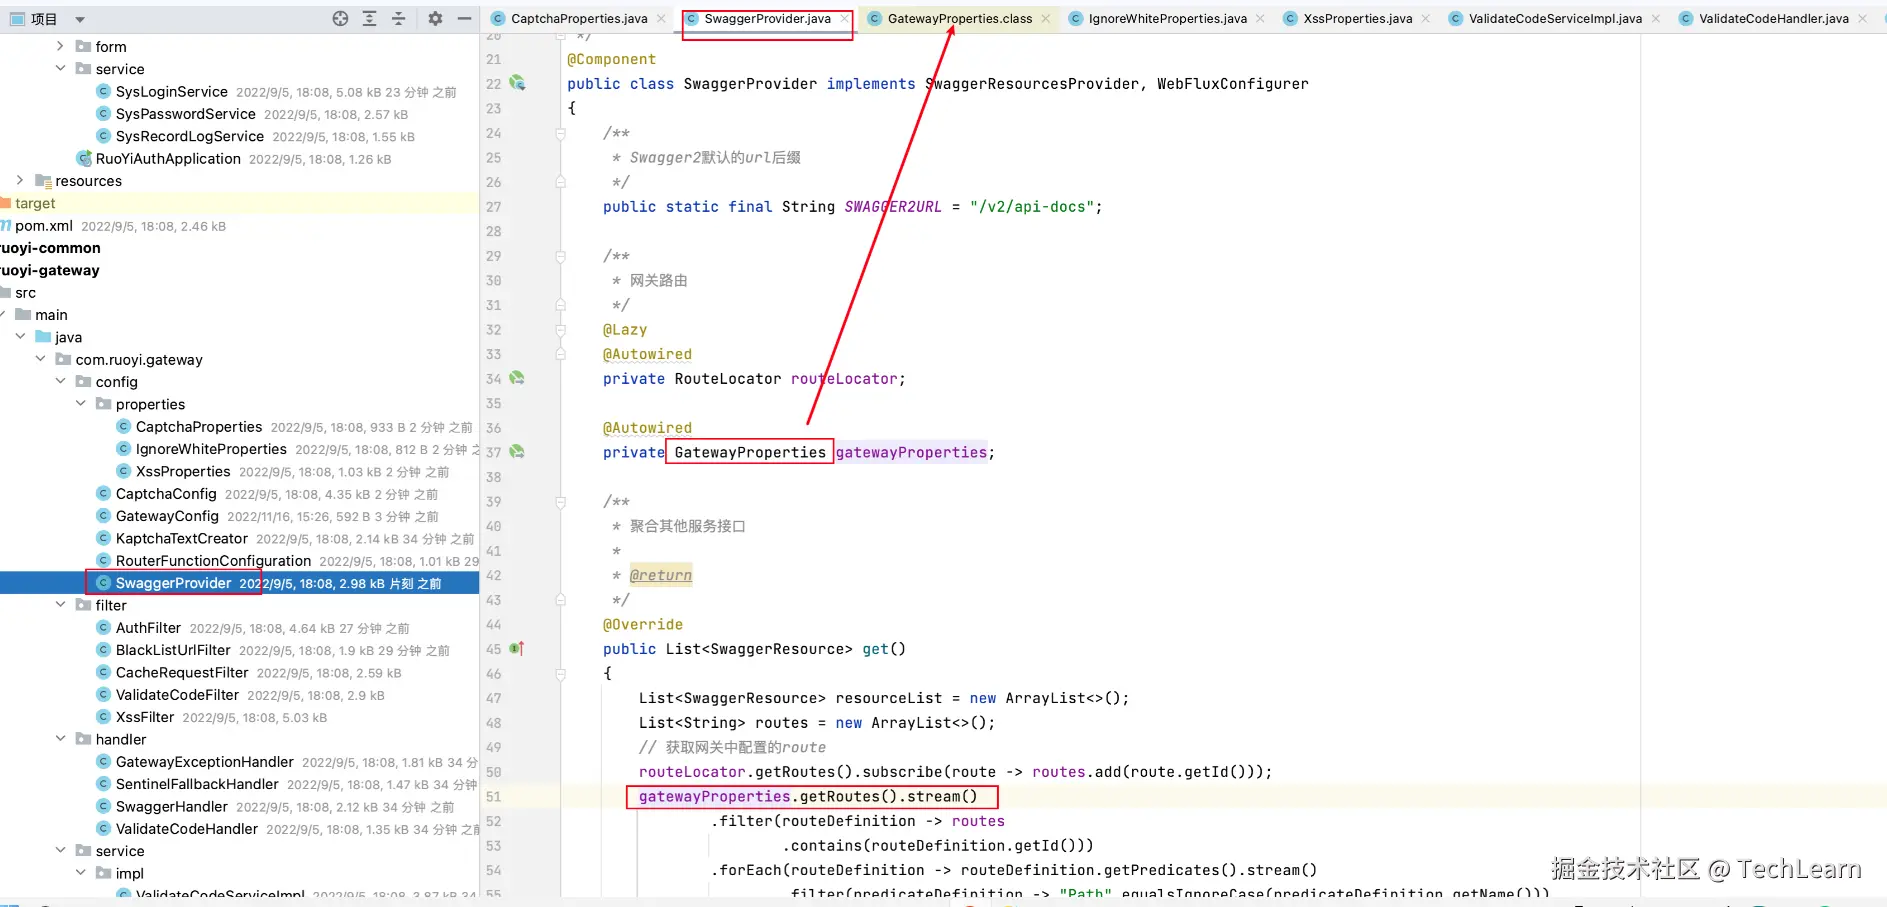The height and width of the screenshot is (907, 1887).
Task: Click the AuthFilter class icon
Action: [x=103, y=628]
